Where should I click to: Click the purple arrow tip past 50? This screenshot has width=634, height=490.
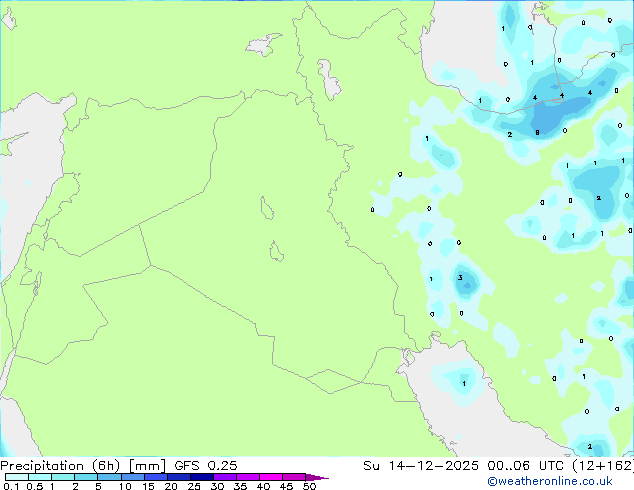pyautogui.click(x=317, y=477)
